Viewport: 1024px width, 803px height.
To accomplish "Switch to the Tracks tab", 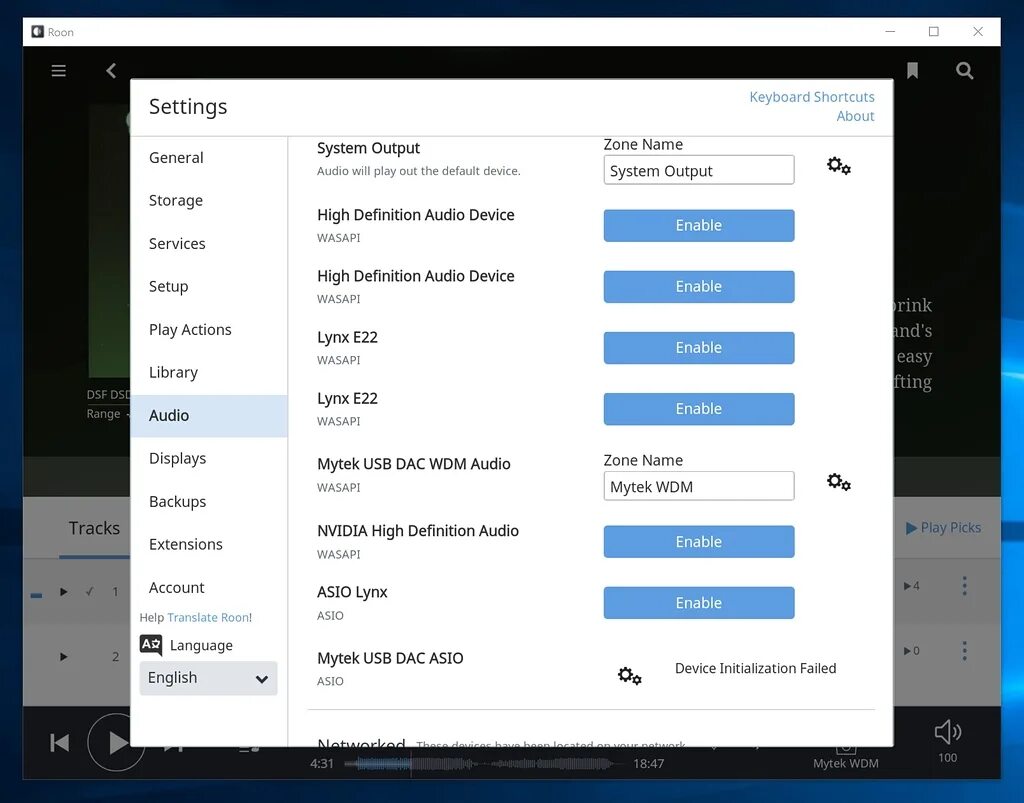I will (x=95, y=527).
